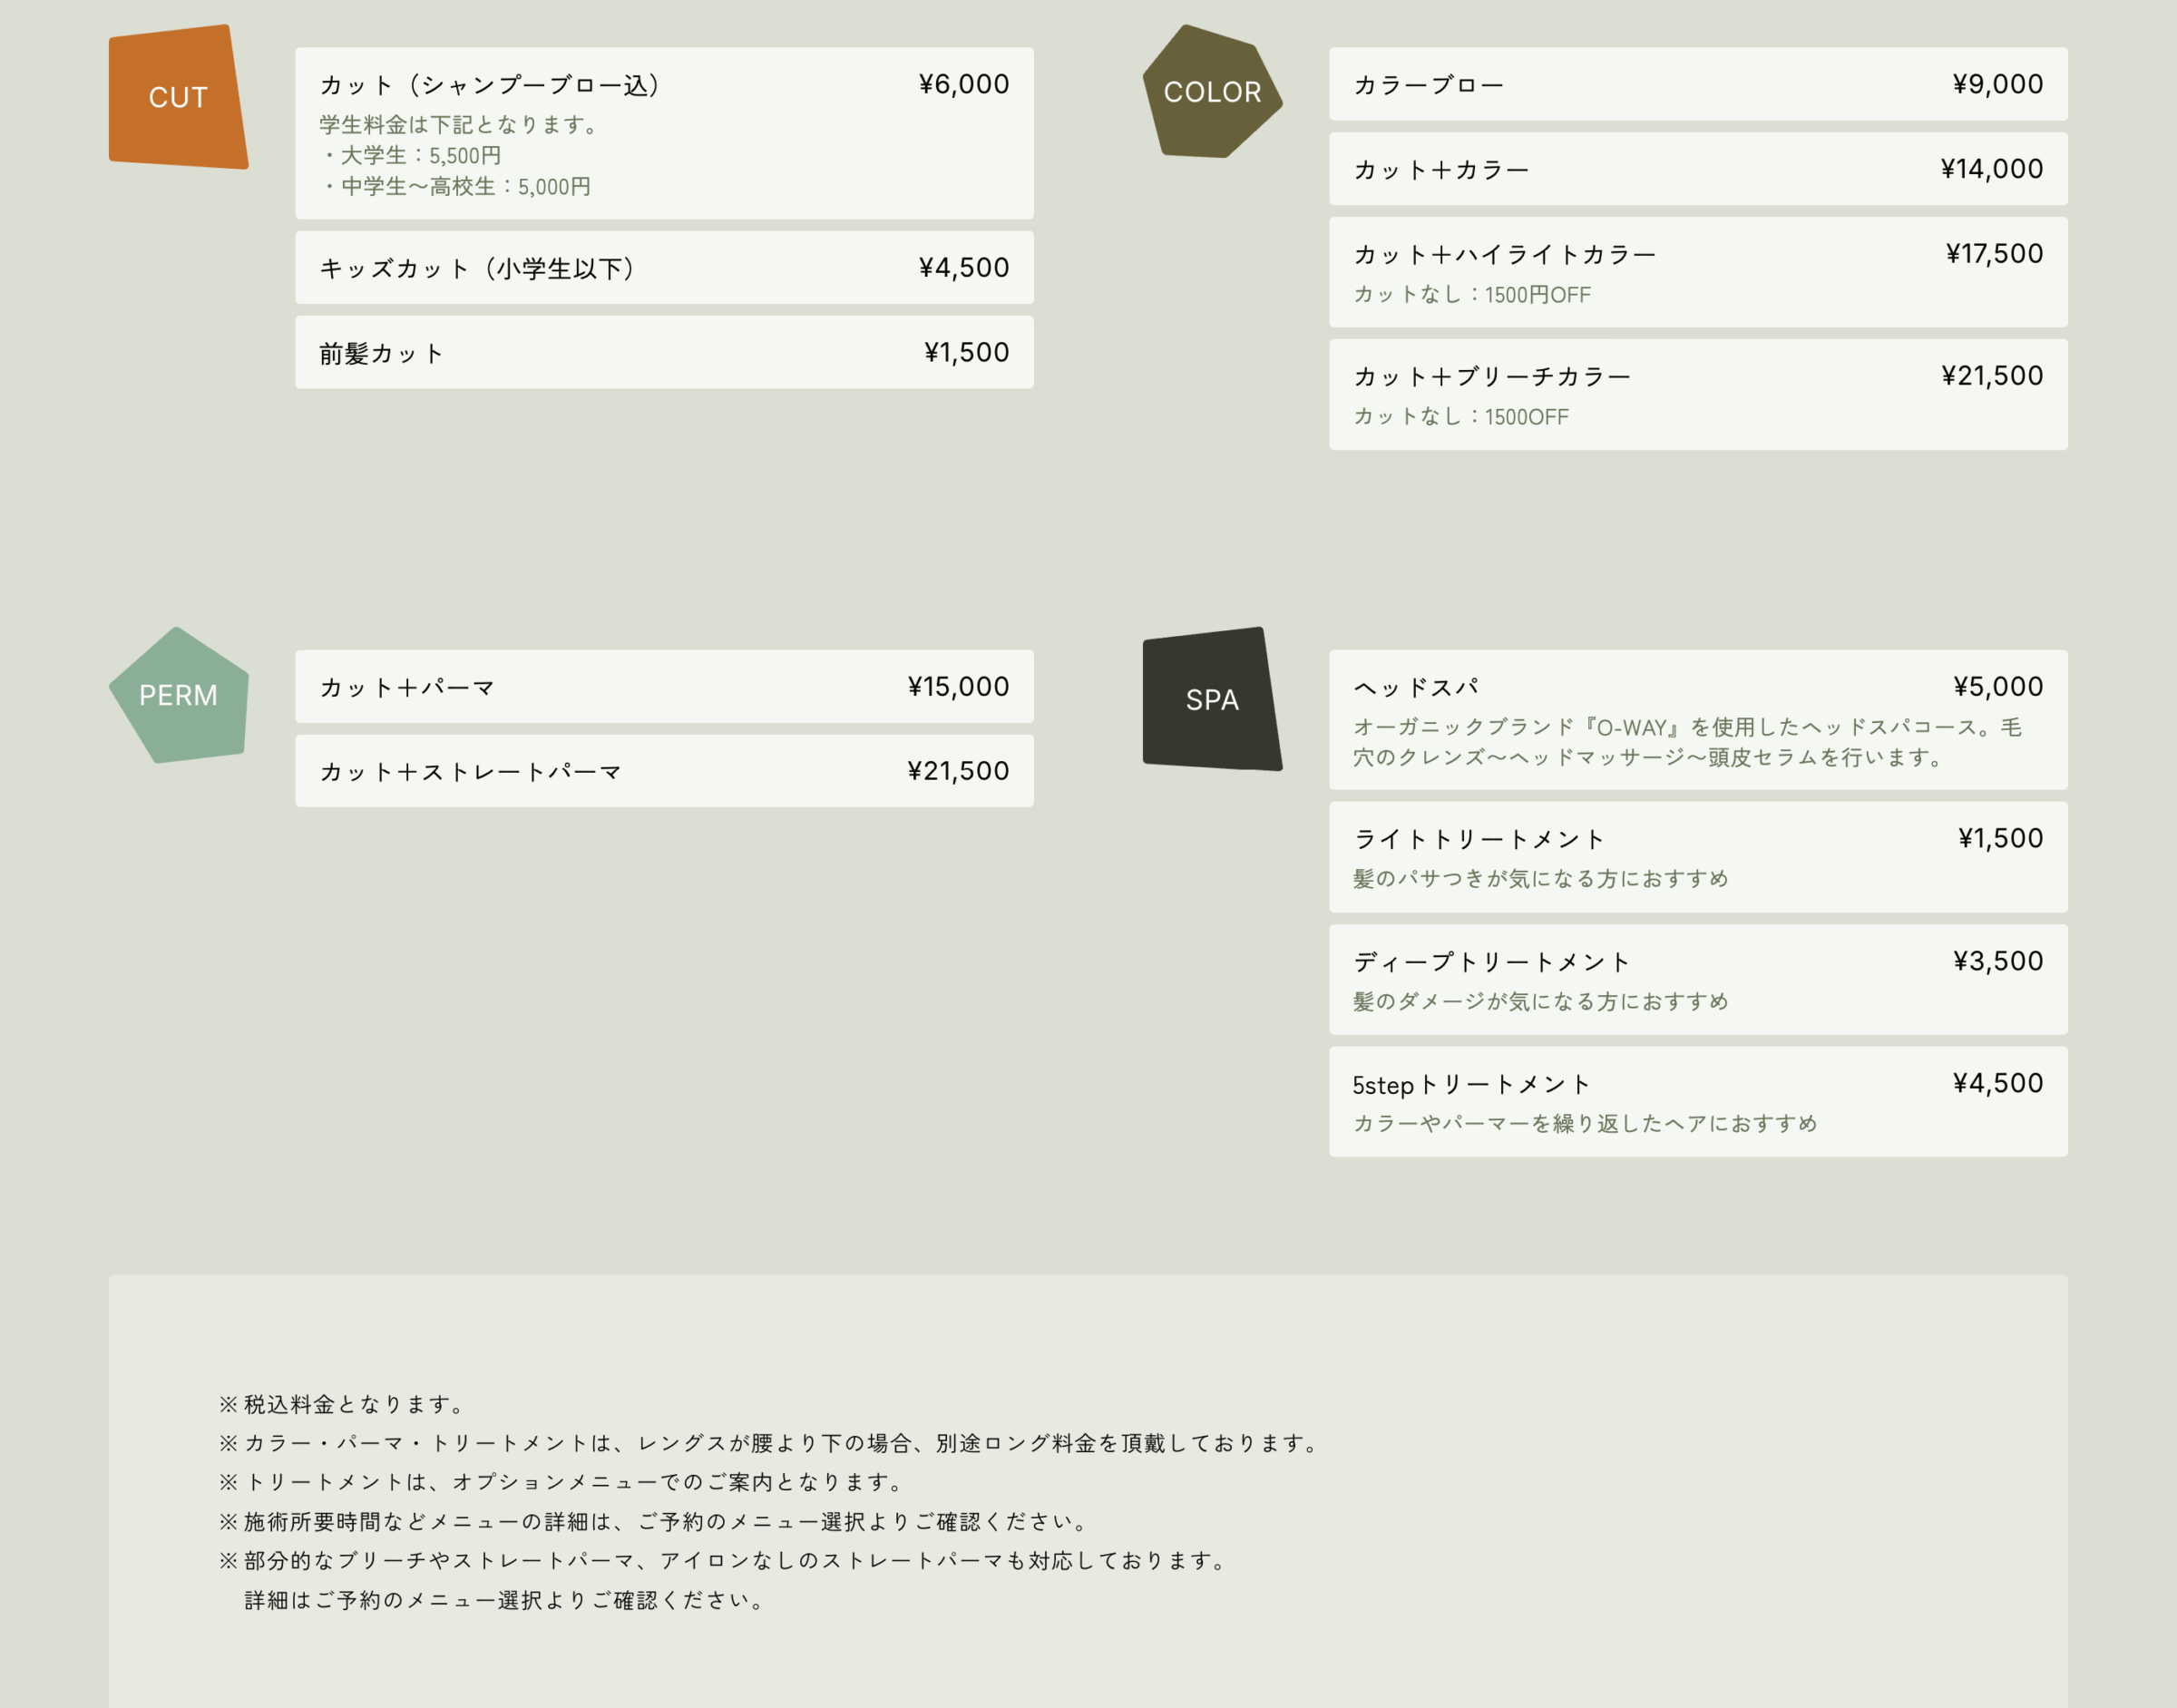Click the ※税込料金となります。 note
This screenshot has height=1708, width=2177.
coord(344,1404)
